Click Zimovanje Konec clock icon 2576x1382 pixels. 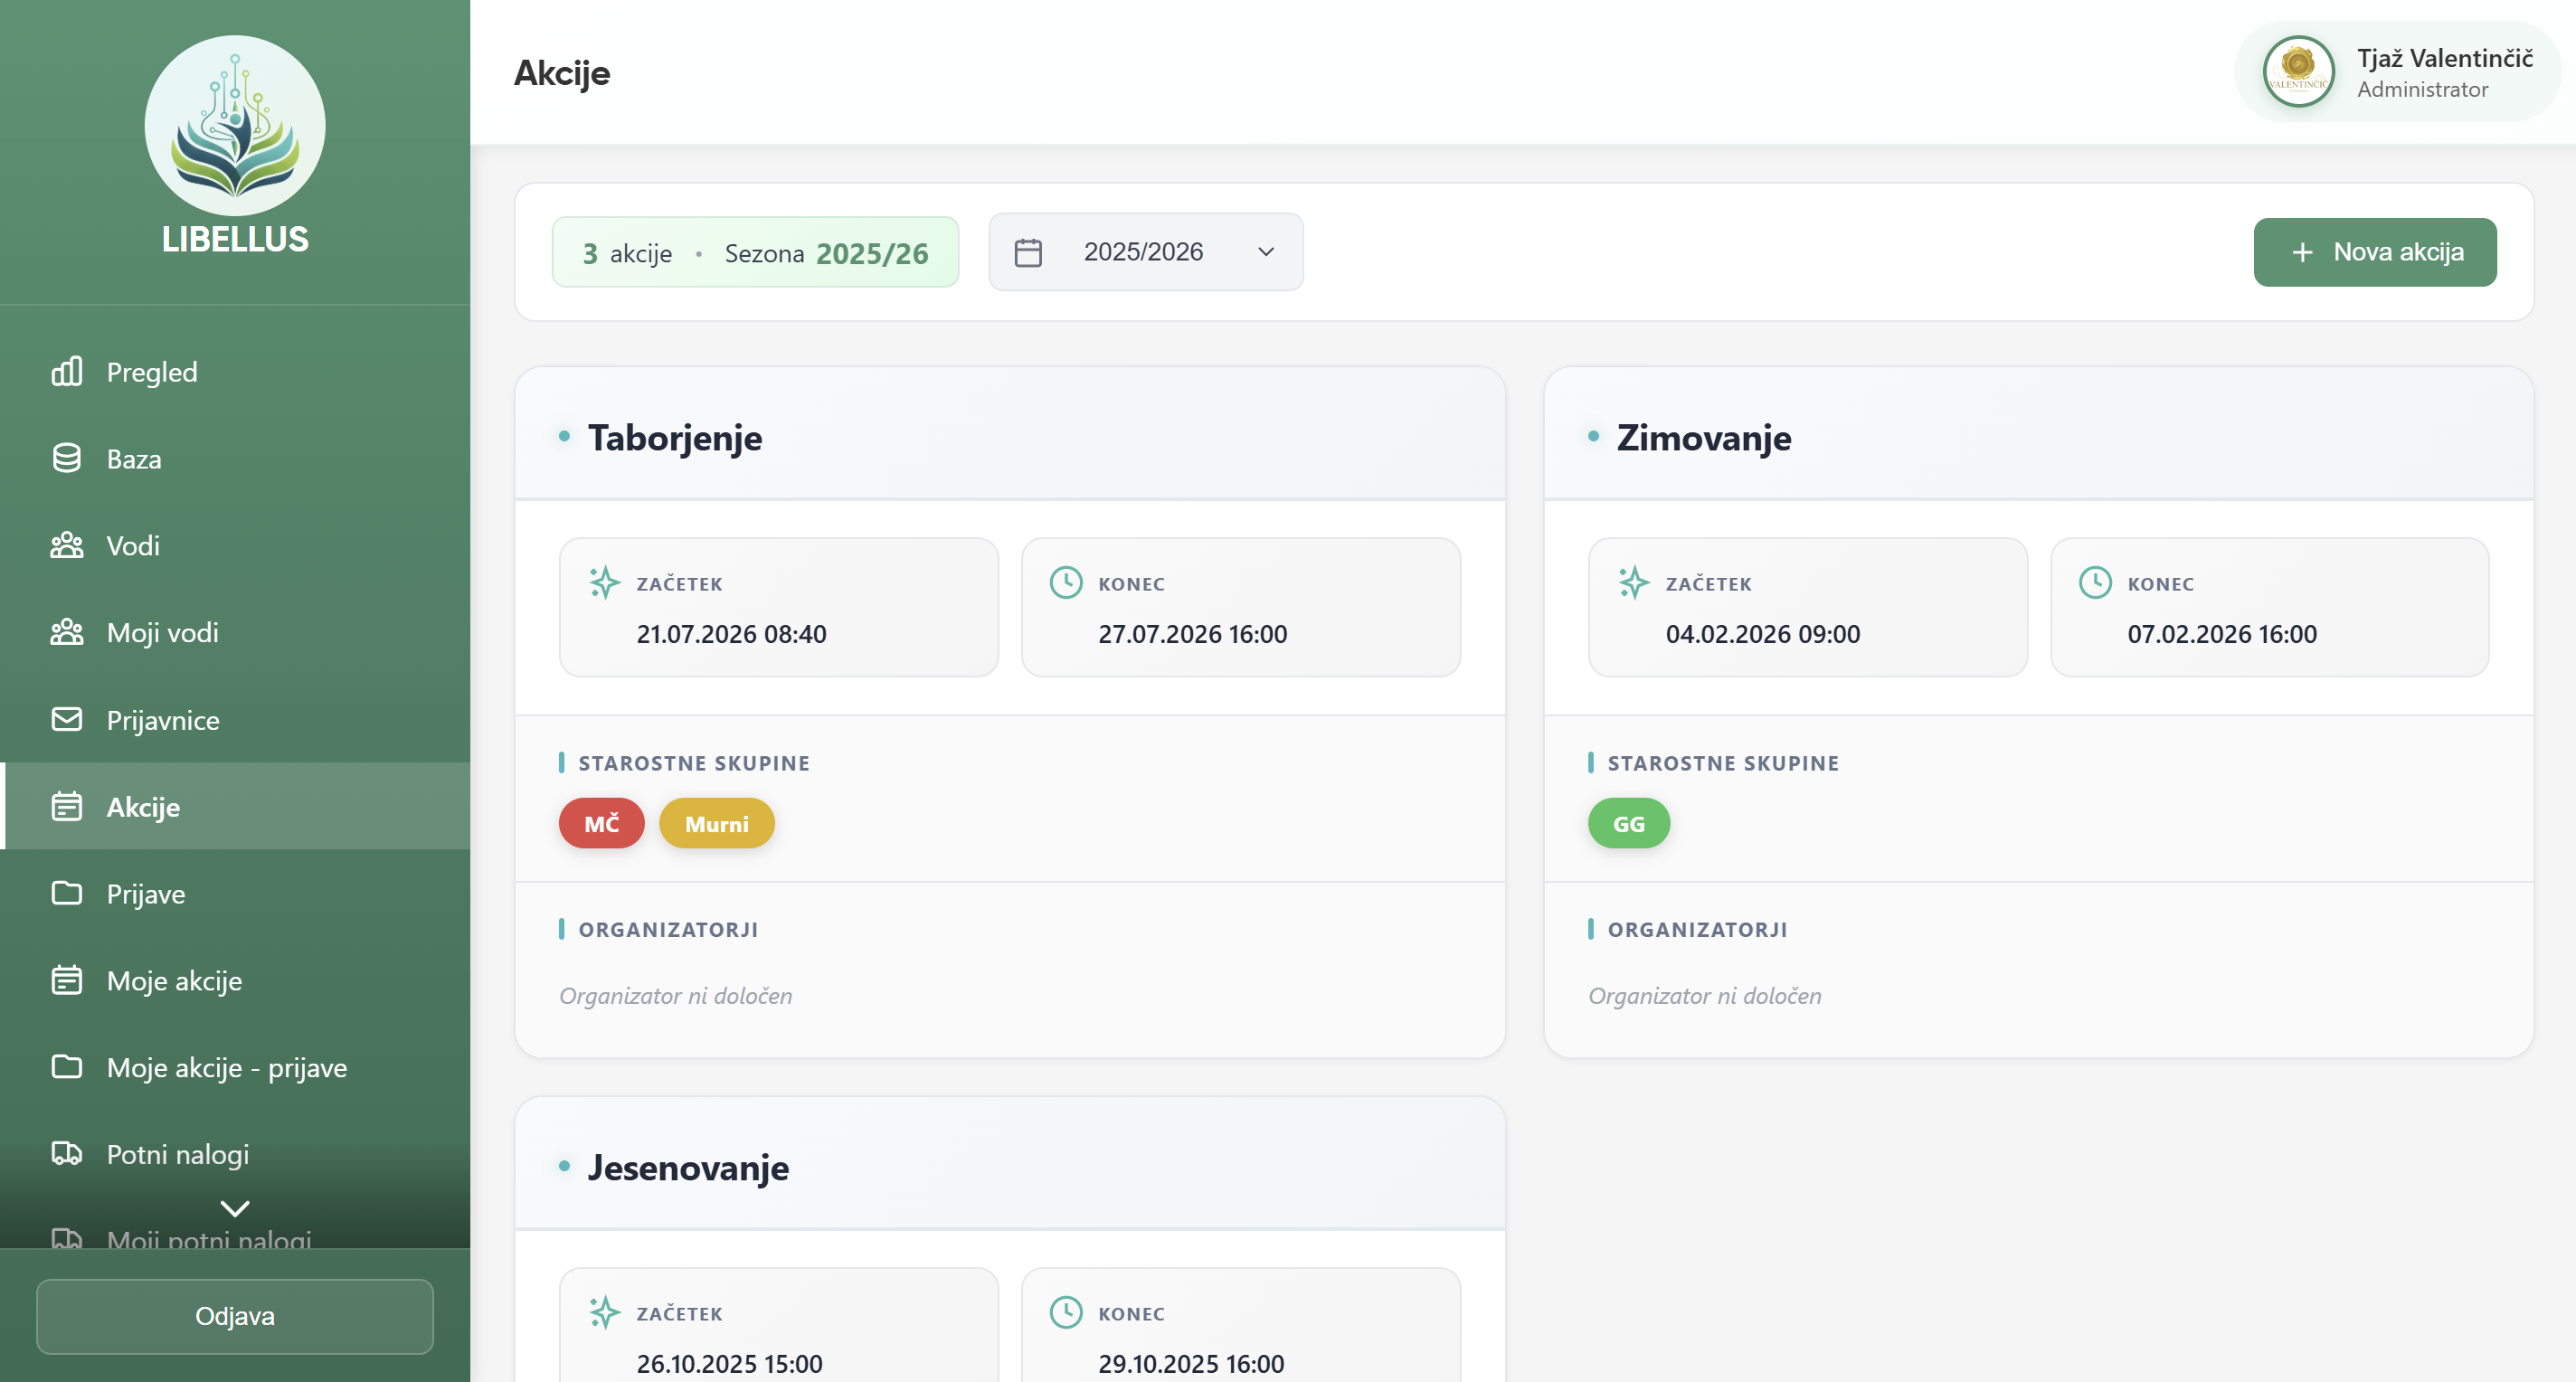pyautogui.click(x=2095, y=582)
